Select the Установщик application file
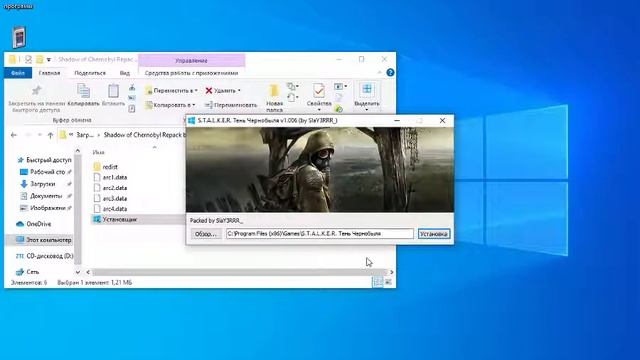640x360 pixels. pos(138,219)
